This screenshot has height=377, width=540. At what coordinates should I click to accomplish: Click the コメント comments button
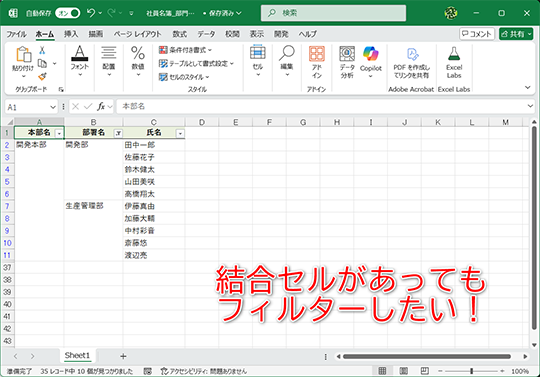(x=477, y=34)
